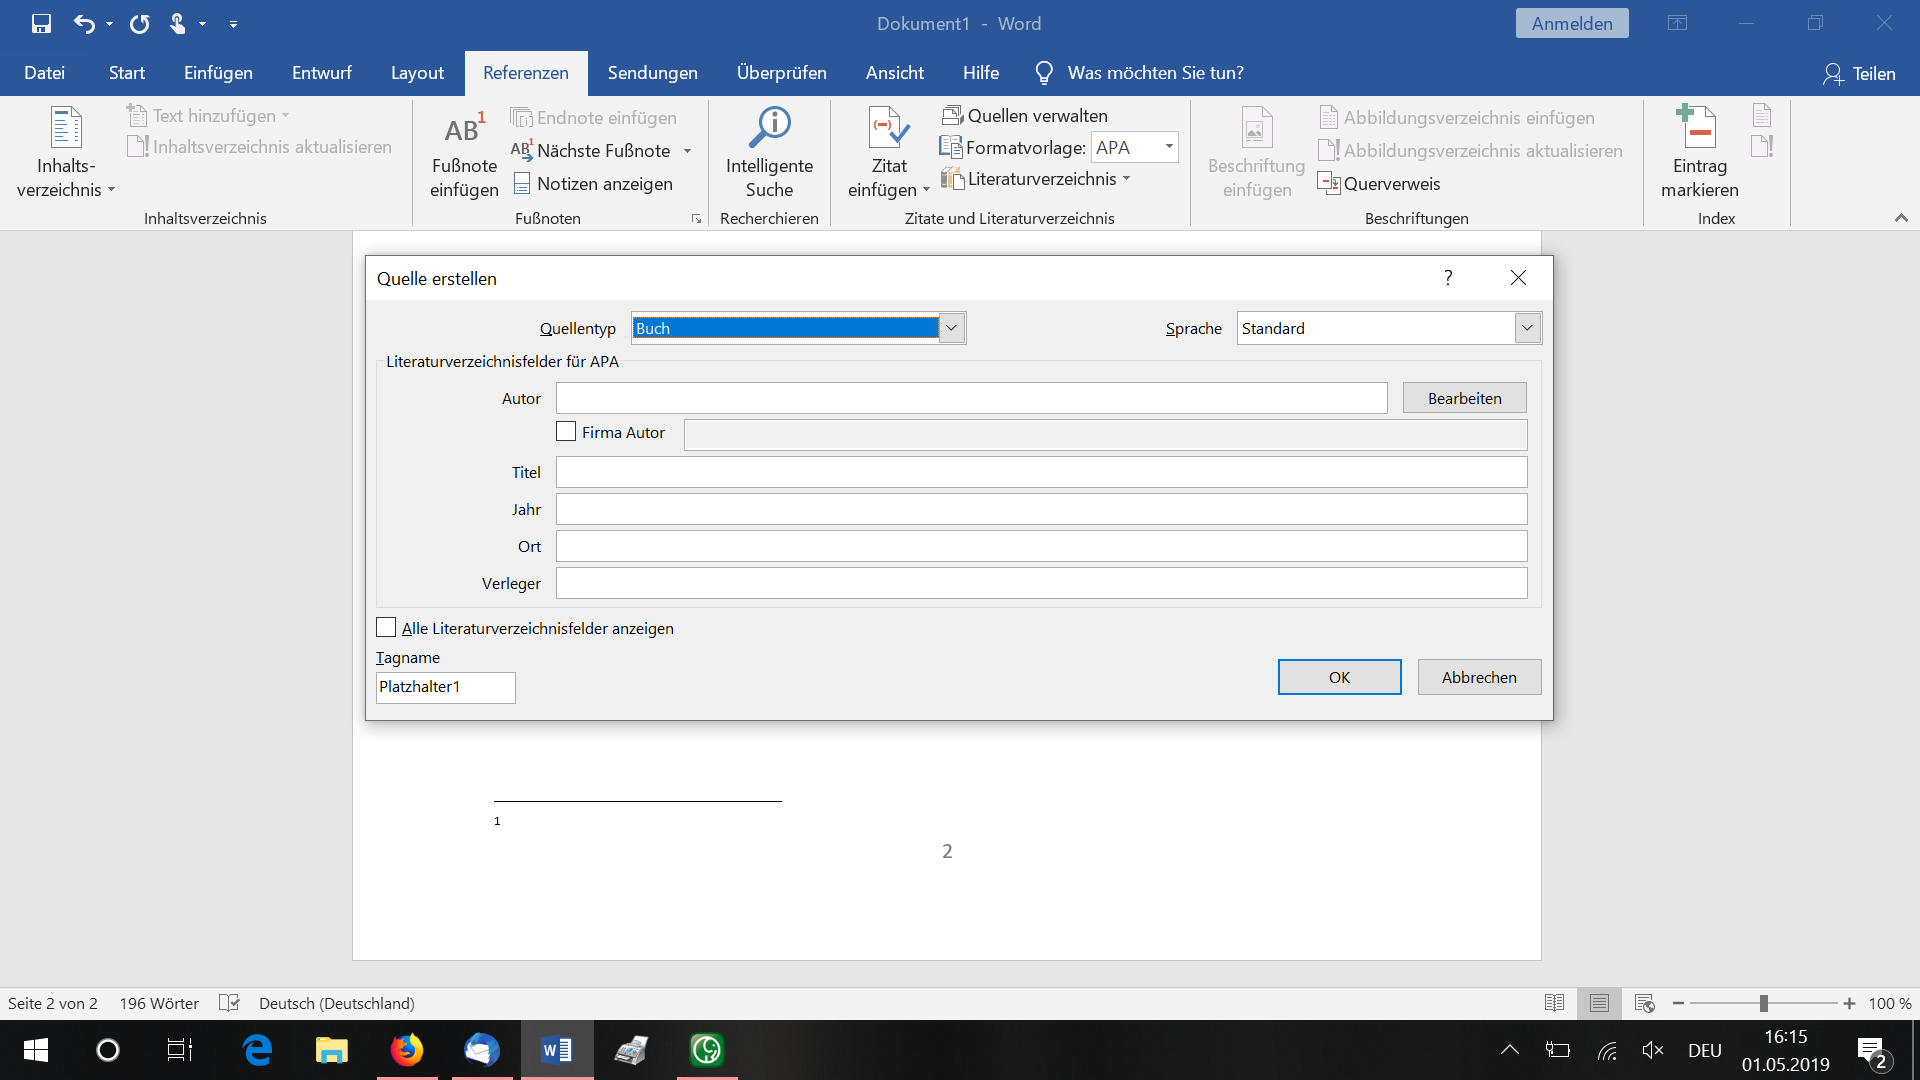This screenshot has height=1080, width=1920.
Task: Show hidden system tray icons
Action: pos(1510,1050)
